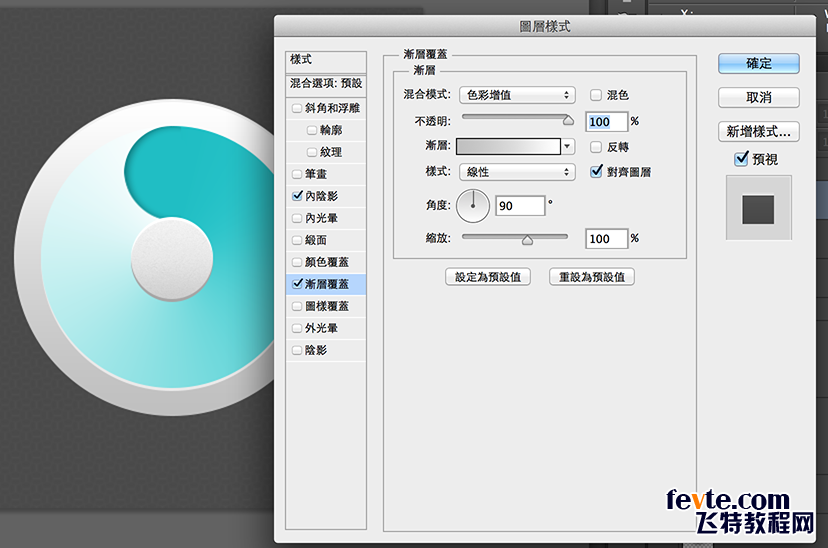
Task: Click the 角度 angle value field
Action: (x=520, y=206)
